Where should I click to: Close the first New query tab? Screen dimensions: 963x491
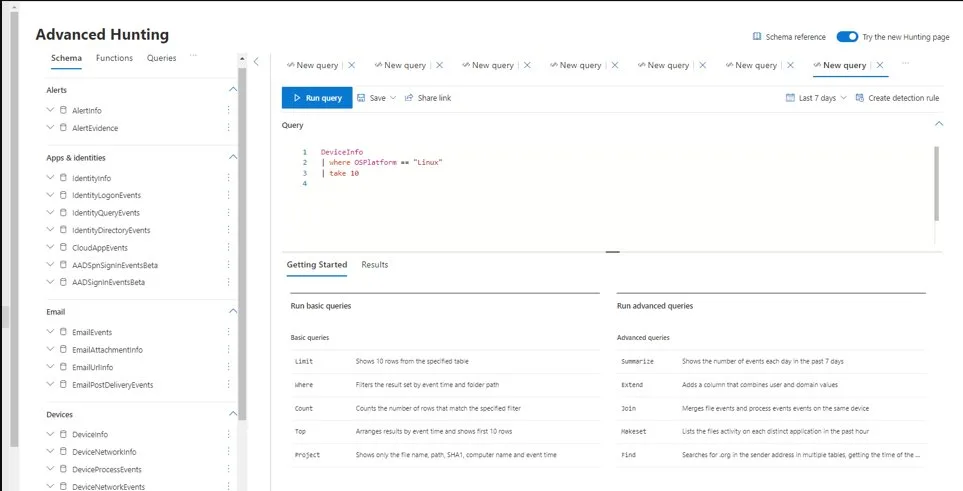click(351, 65)
